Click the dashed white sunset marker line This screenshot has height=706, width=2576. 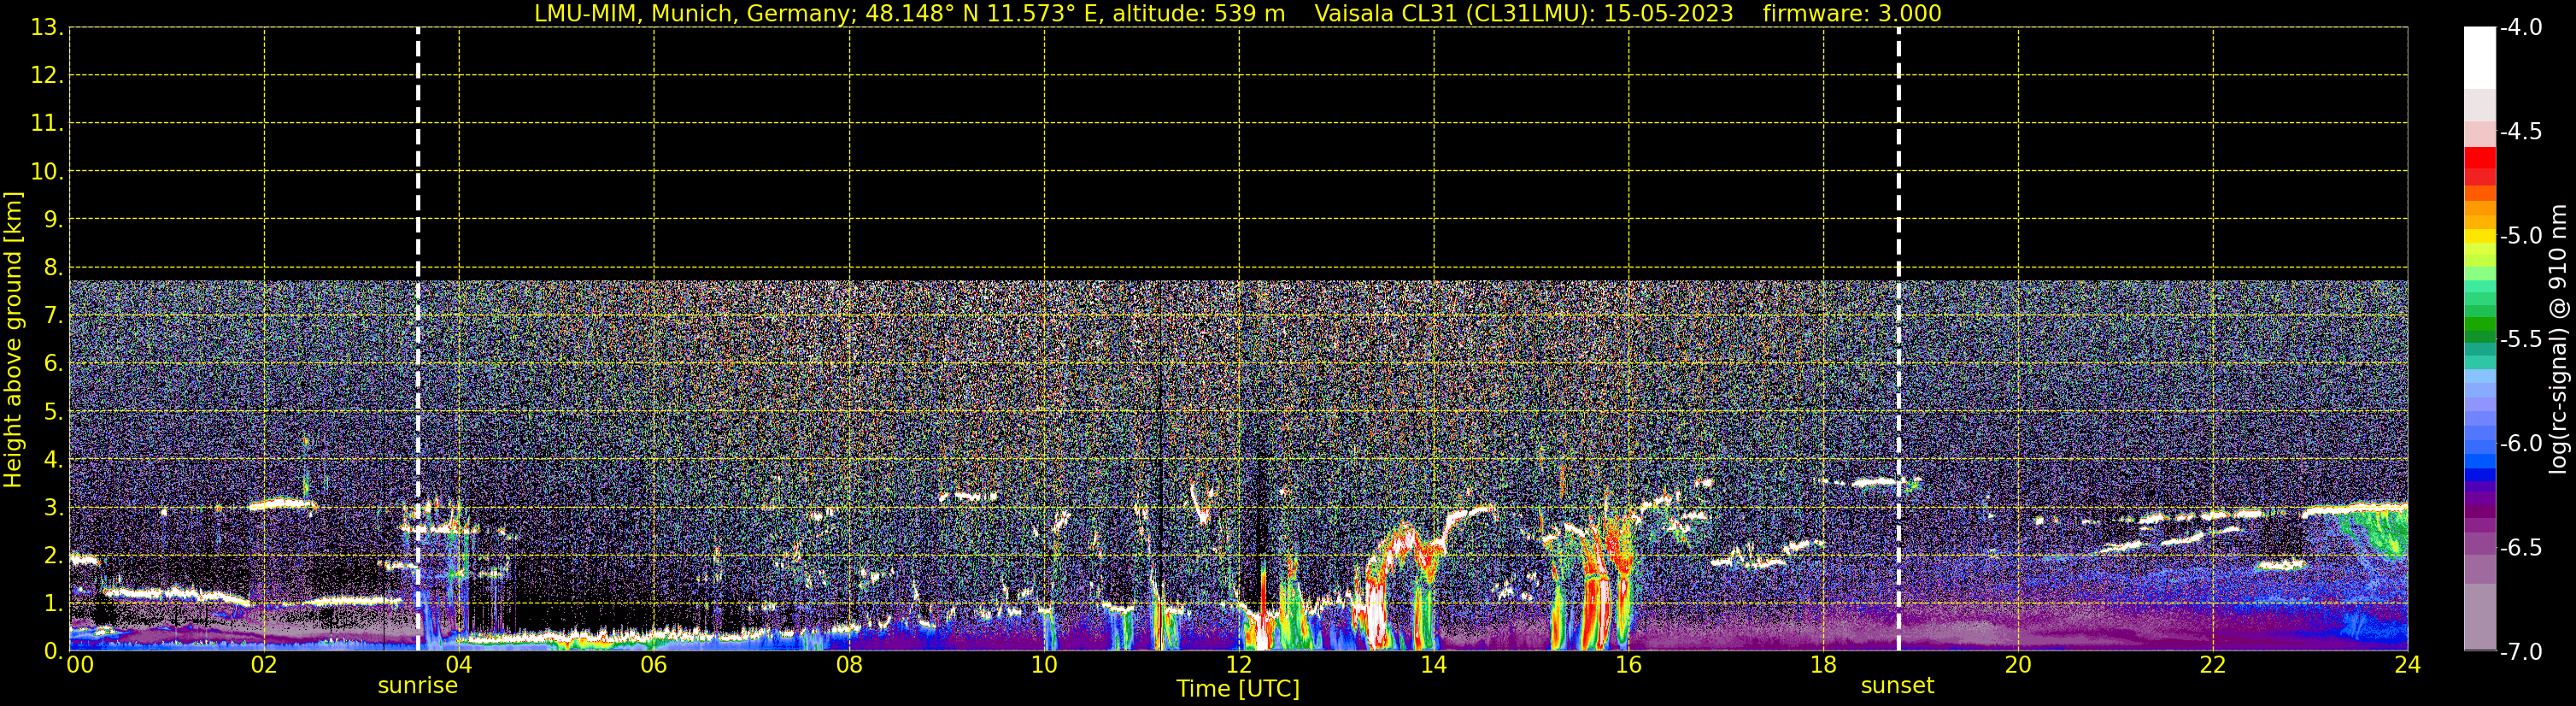point(1898,340)
